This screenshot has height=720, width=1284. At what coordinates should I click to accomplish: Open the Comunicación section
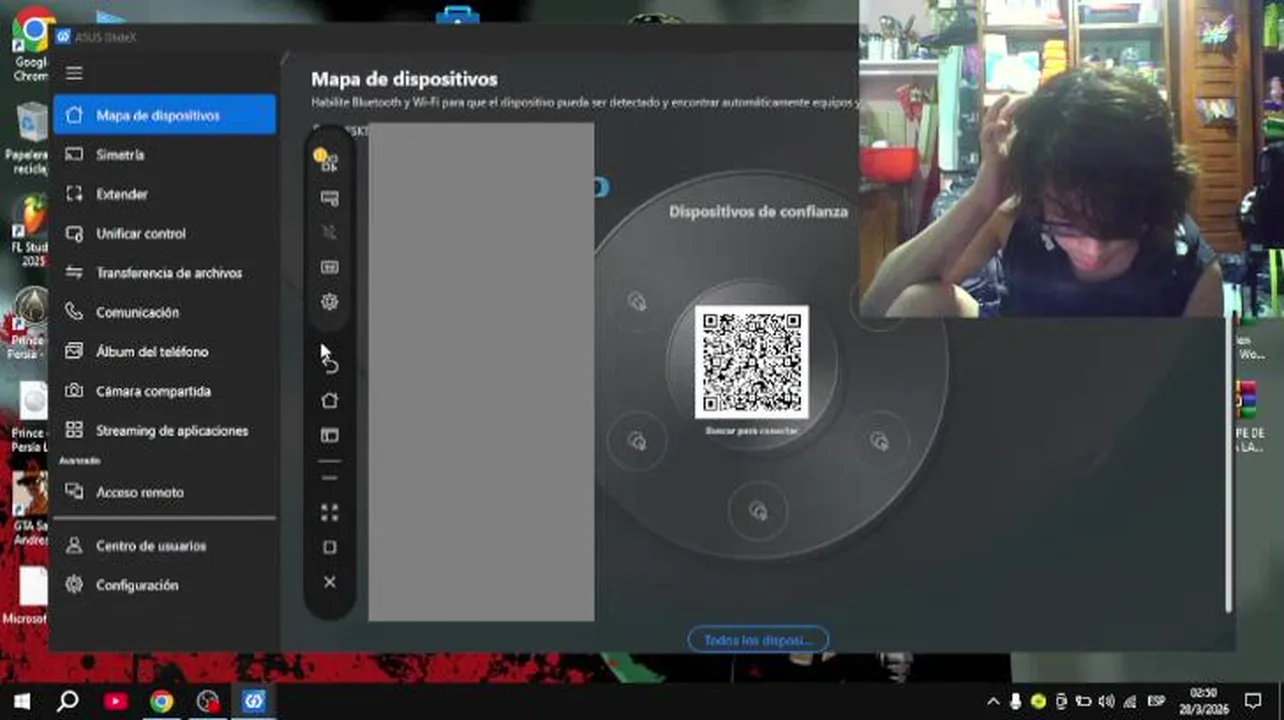click(165, 312)
